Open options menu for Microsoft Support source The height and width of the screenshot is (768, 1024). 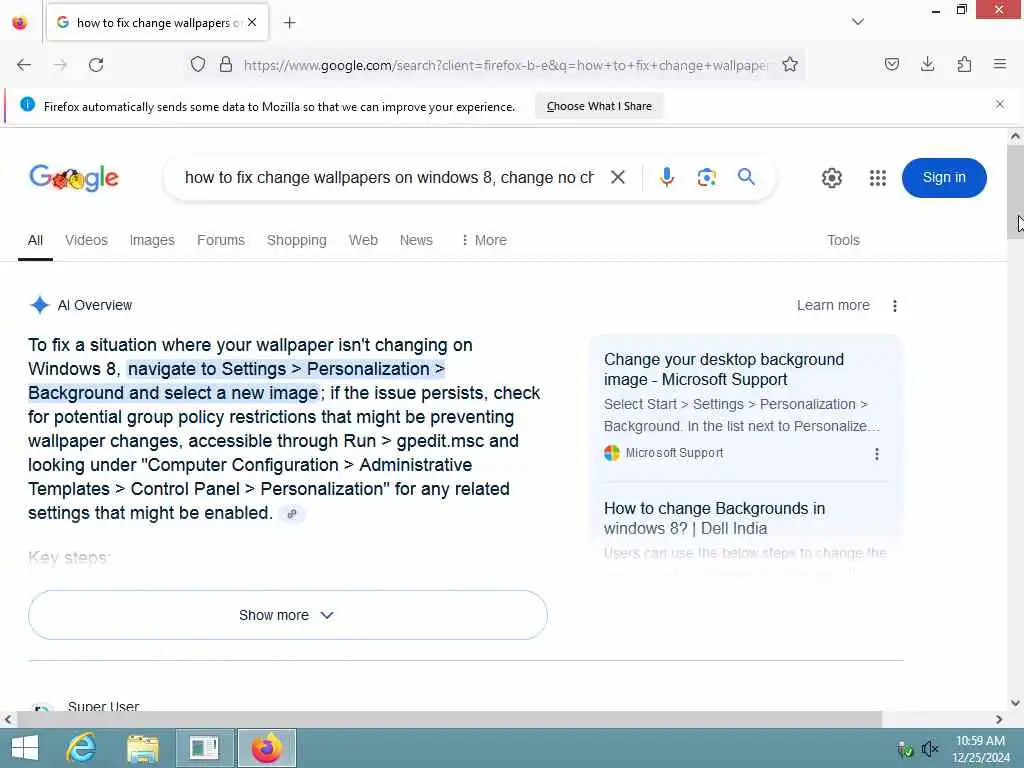876,454
